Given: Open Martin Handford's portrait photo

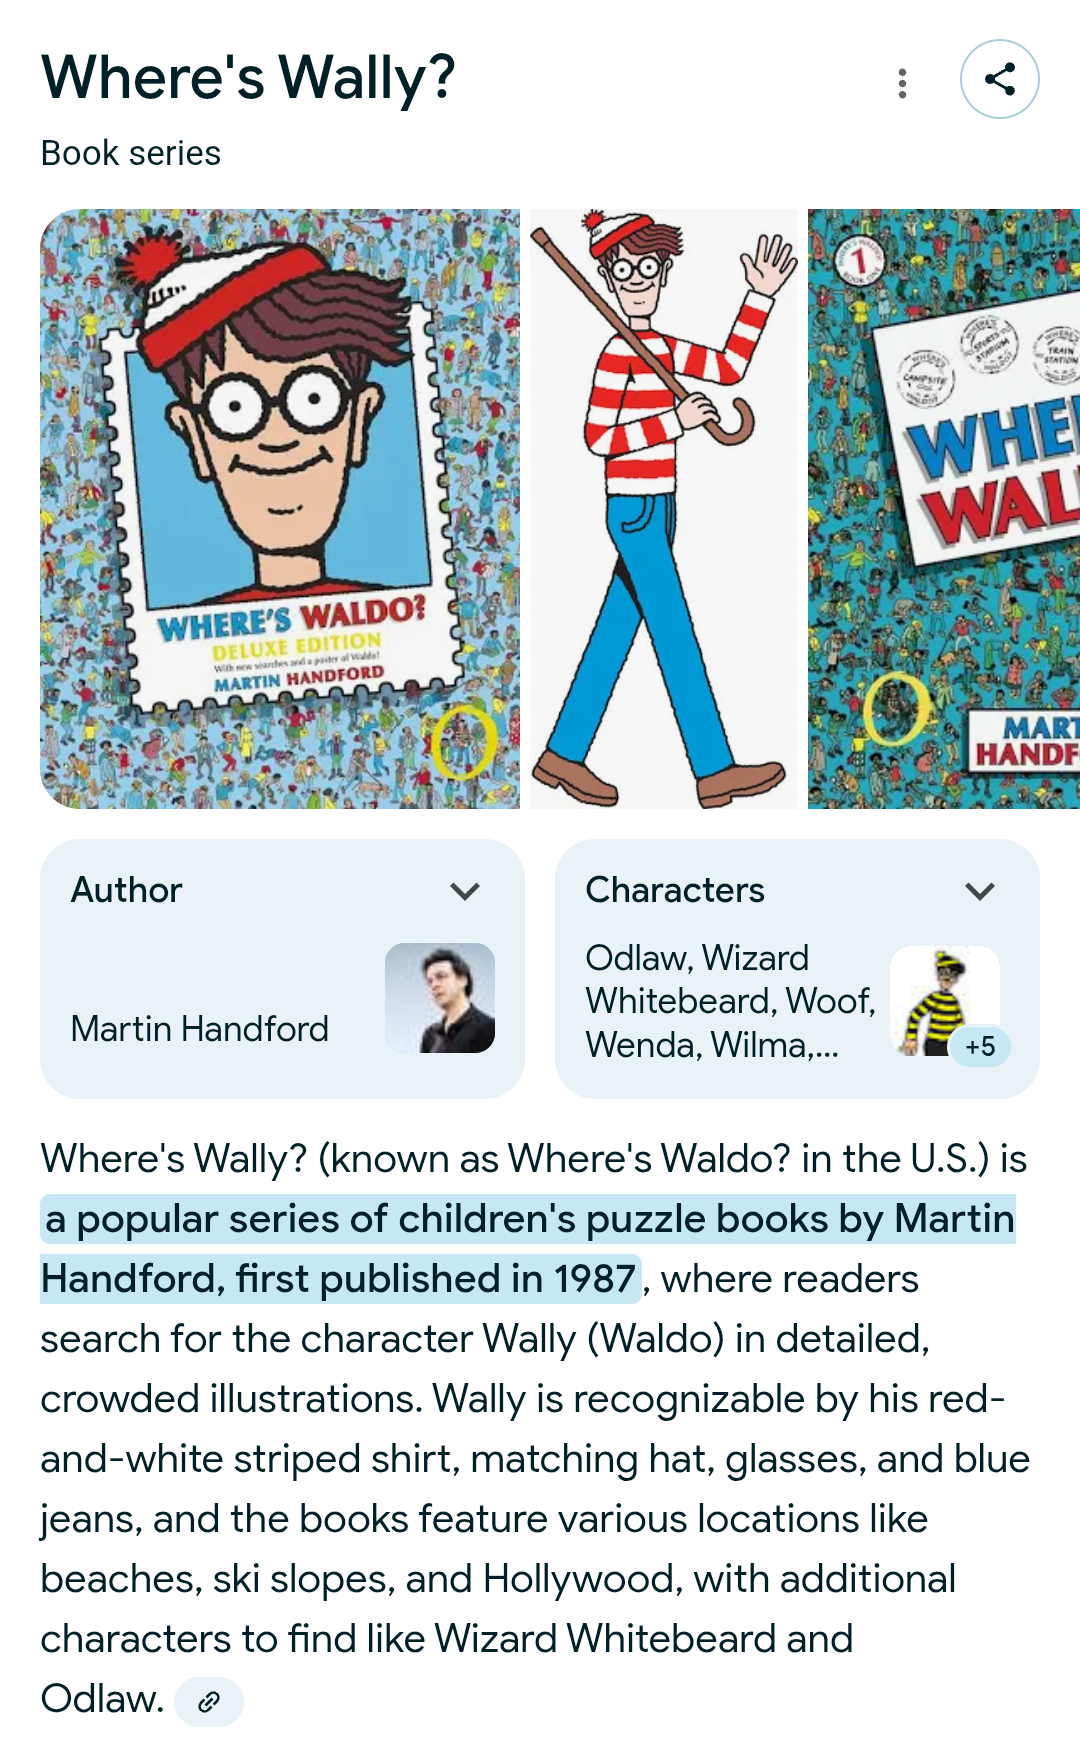Looking at the screenshot, I should (x=440, y=998).
